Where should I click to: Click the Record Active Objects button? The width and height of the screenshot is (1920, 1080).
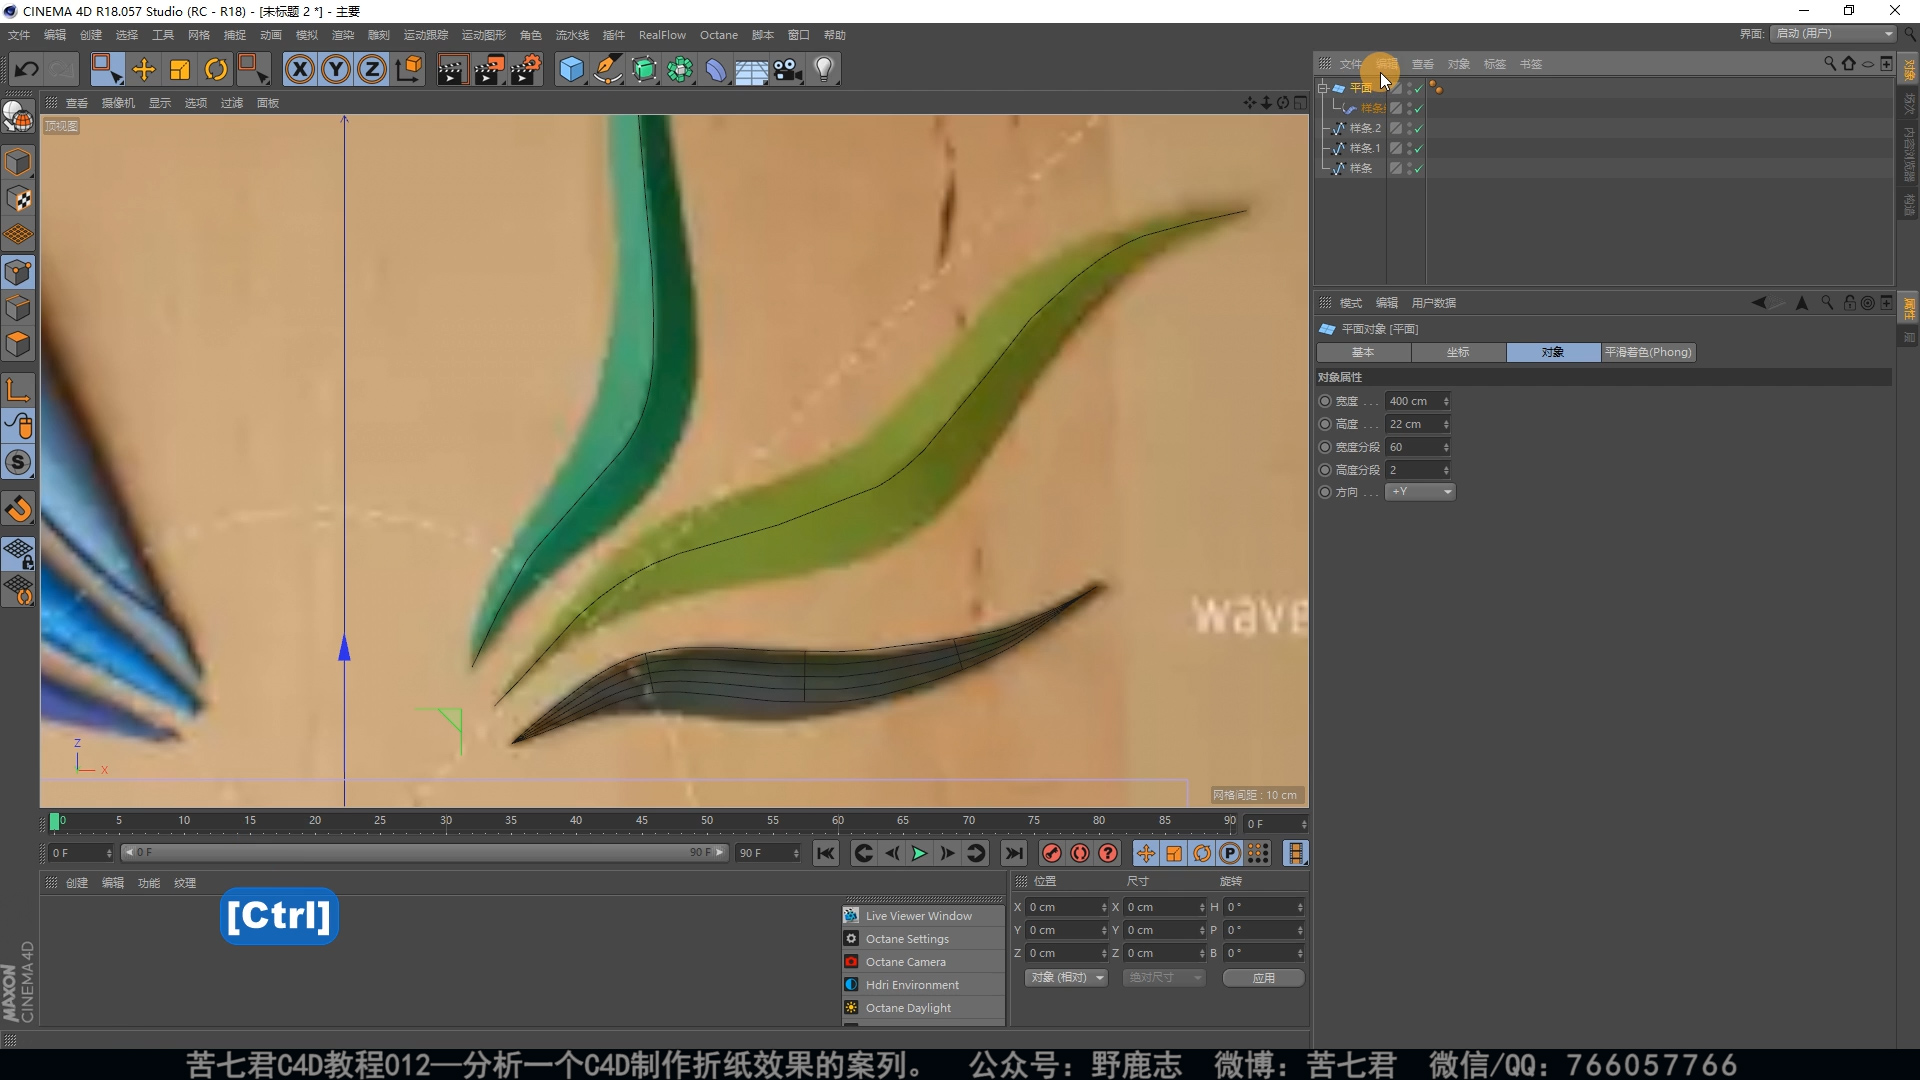pyautogui.click(x=1051, y=853)
